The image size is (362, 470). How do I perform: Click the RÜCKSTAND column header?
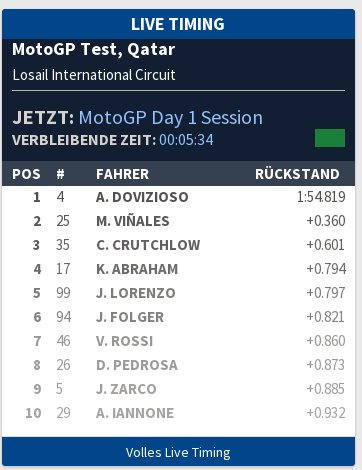click(297, 174)
